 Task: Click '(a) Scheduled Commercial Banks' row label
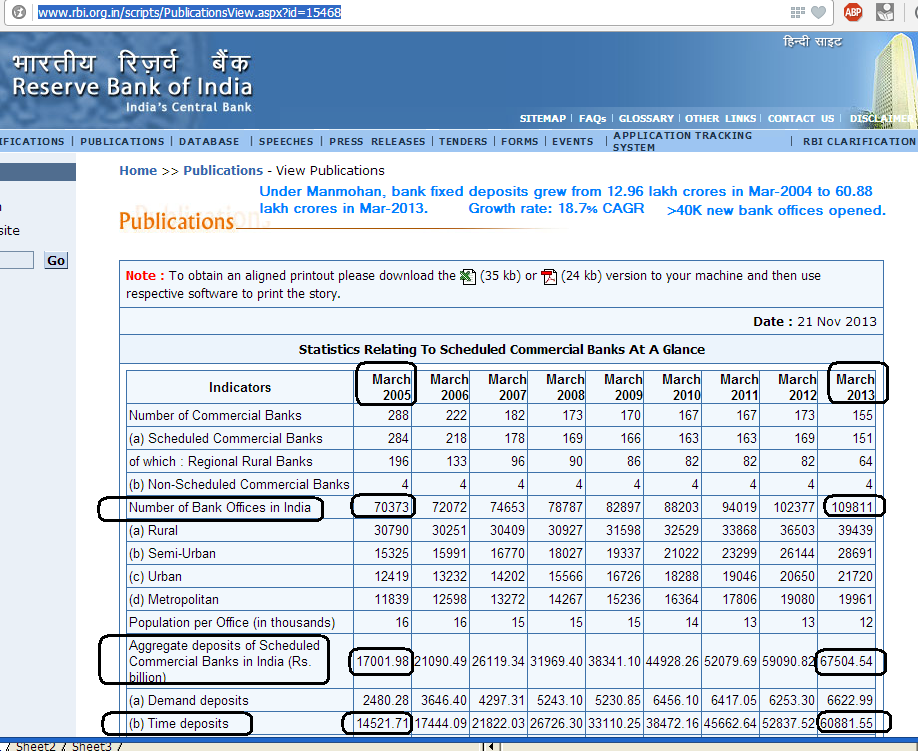[225, 438]
